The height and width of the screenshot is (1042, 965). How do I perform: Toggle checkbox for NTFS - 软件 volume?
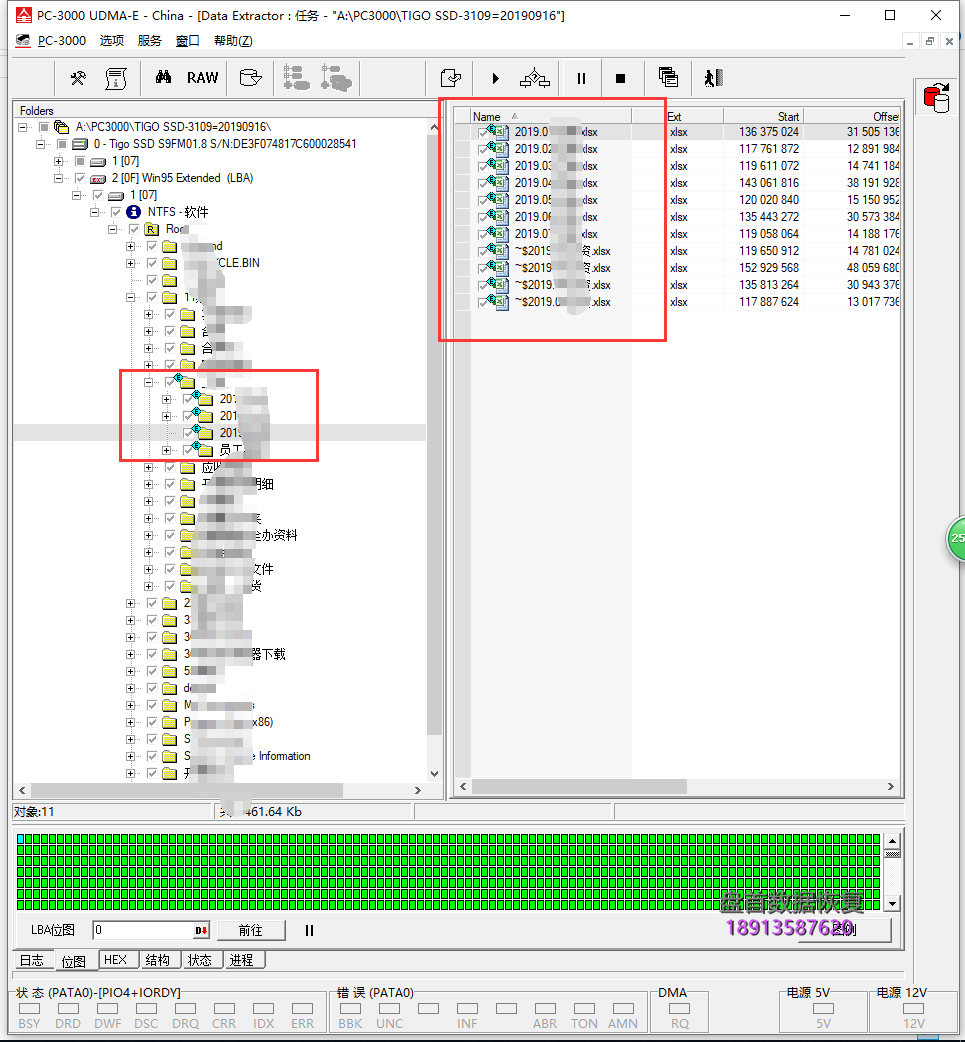pos(116,212)
